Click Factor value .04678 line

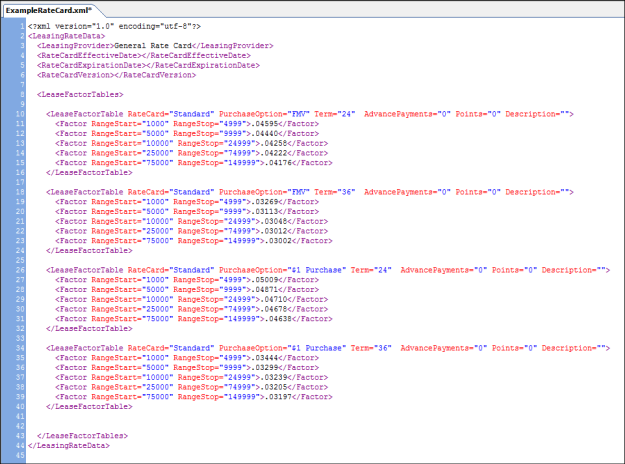click(x=192, y=309)
